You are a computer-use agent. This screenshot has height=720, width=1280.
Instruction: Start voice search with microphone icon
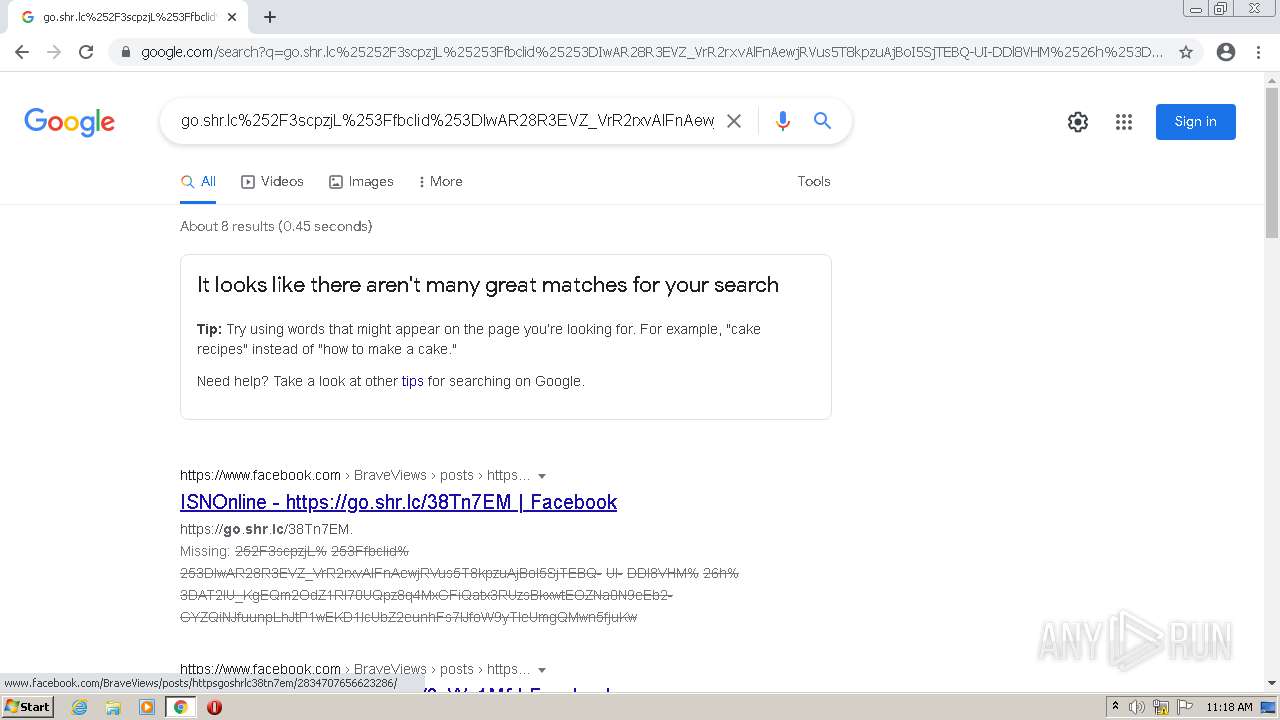click(x=783, y=121)
